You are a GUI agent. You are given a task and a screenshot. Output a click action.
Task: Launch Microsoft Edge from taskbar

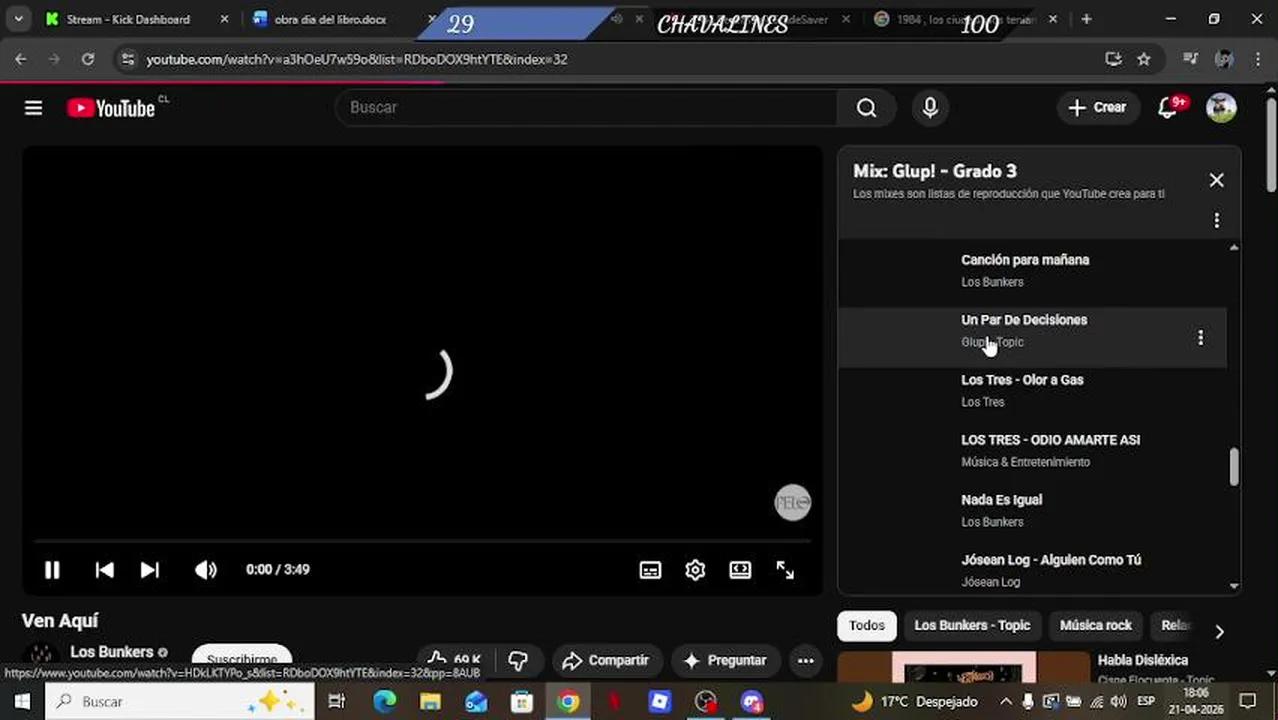[x=384, y=702]
